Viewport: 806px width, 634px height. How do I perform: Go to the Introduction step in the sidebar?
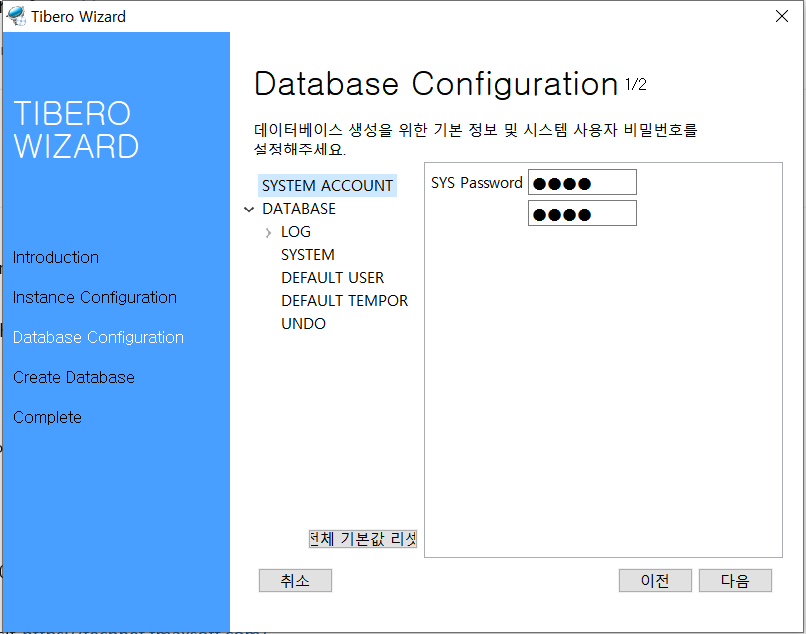56,257
